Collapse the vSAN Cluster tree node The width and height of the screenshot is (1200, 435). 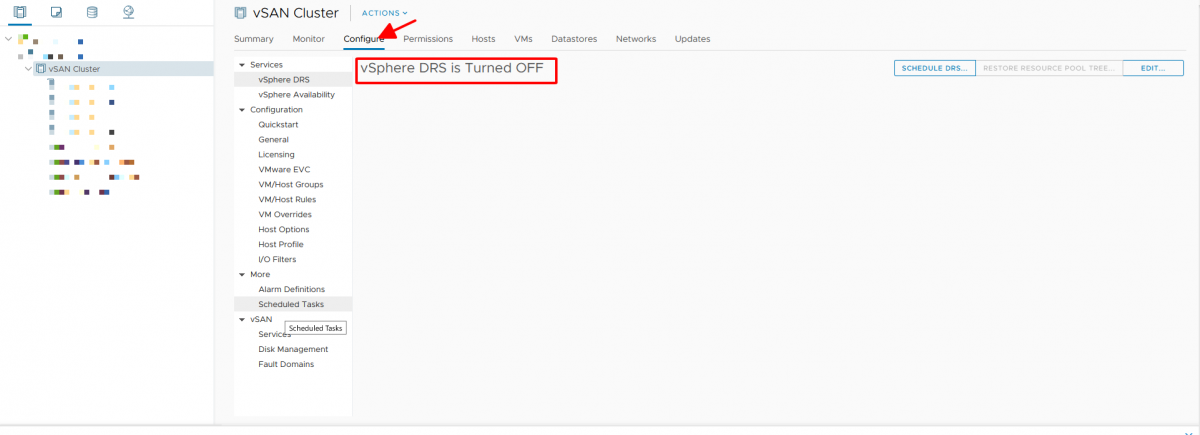[x=27, y=69]
